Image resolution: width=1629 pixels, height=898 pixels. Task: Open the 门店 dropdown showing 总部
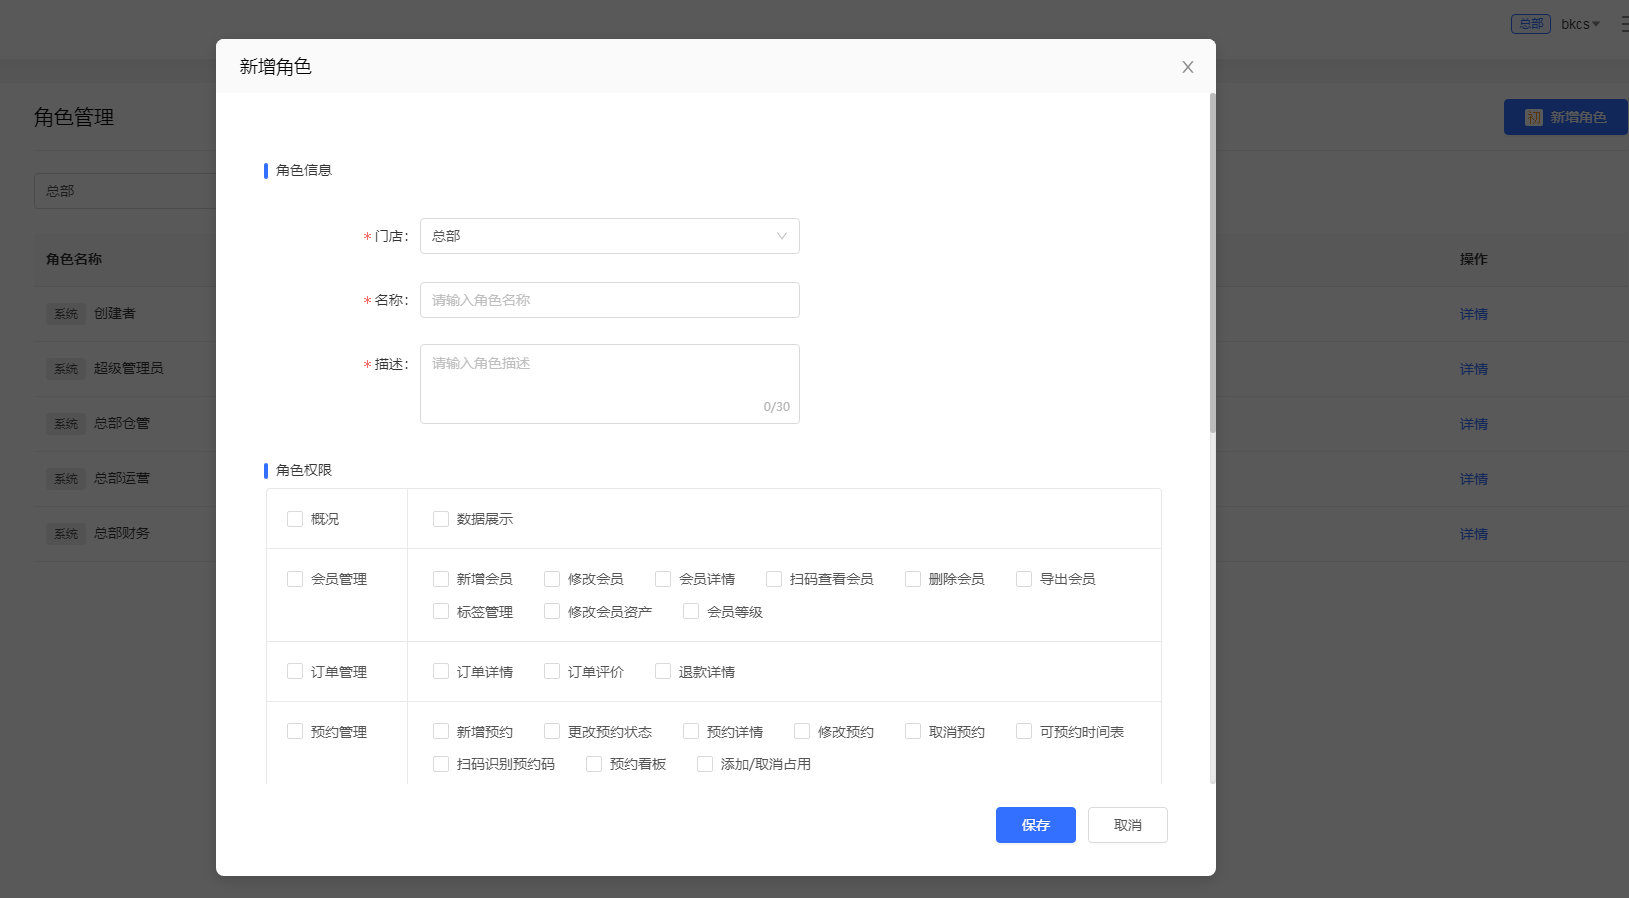[610, 236]
